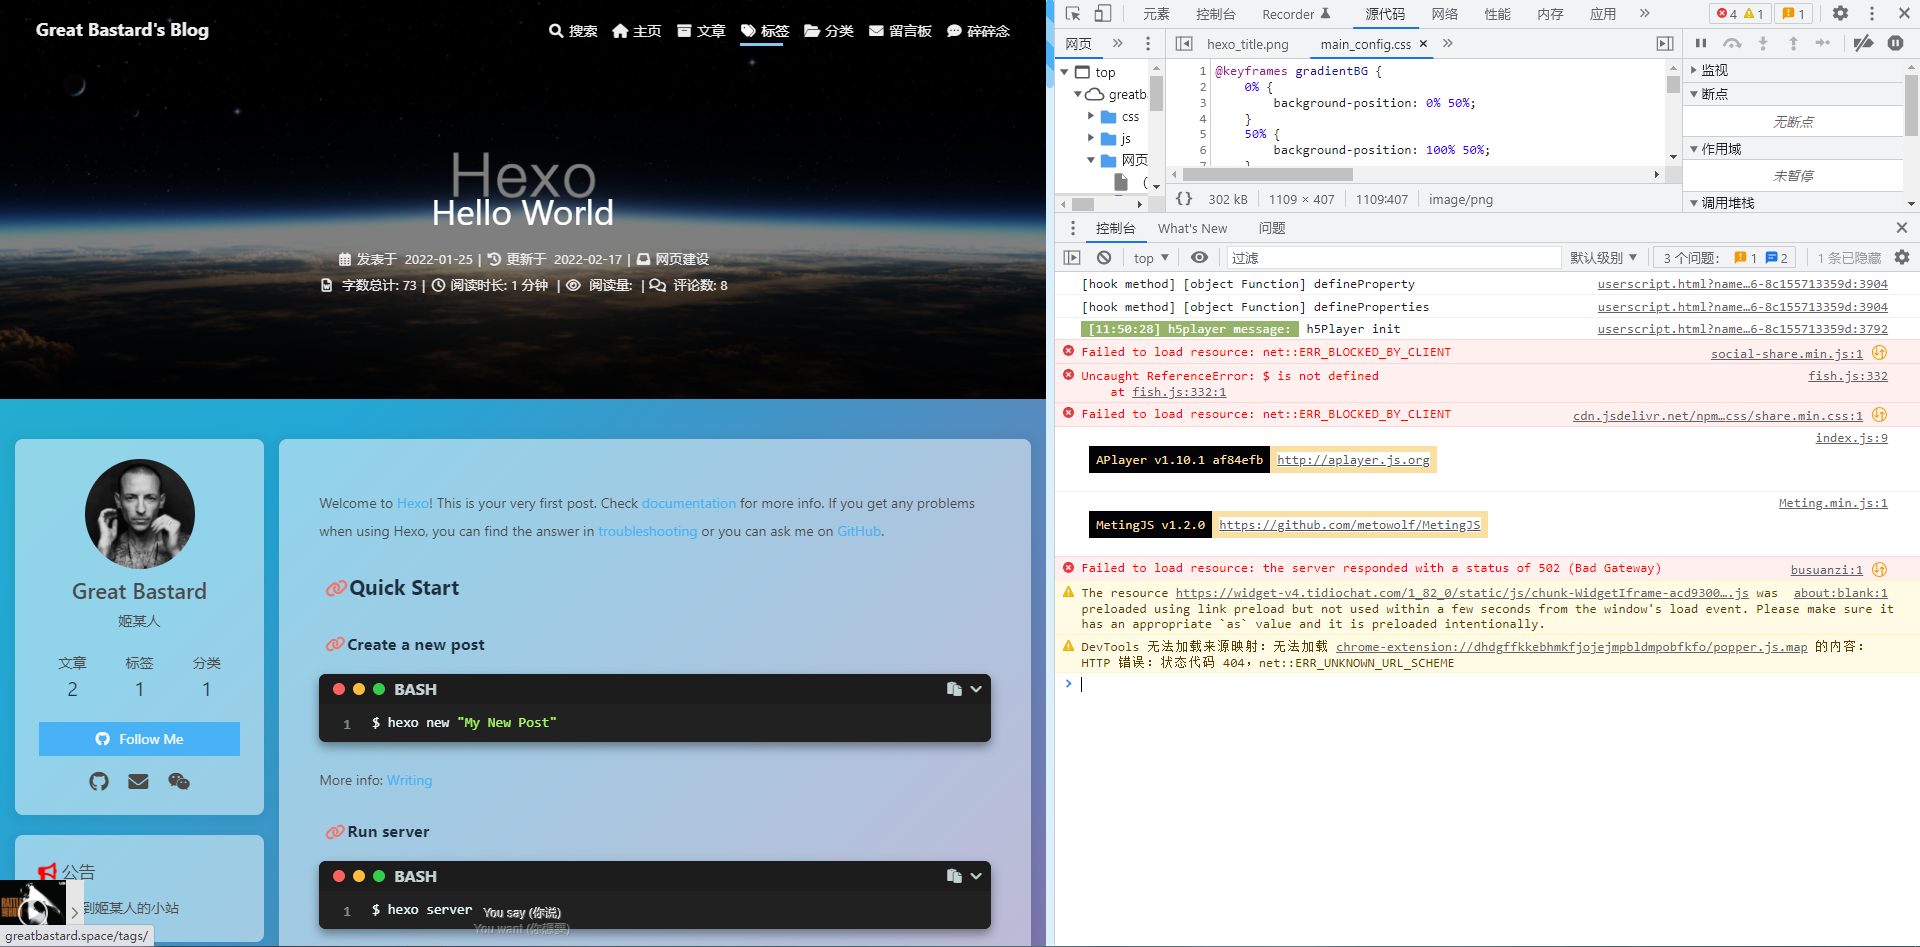Viewport: 1920px width, 947px height.
Task: Focus the console 过滤 filter field
Action: pyautogui.click(x=1394, y=258)
